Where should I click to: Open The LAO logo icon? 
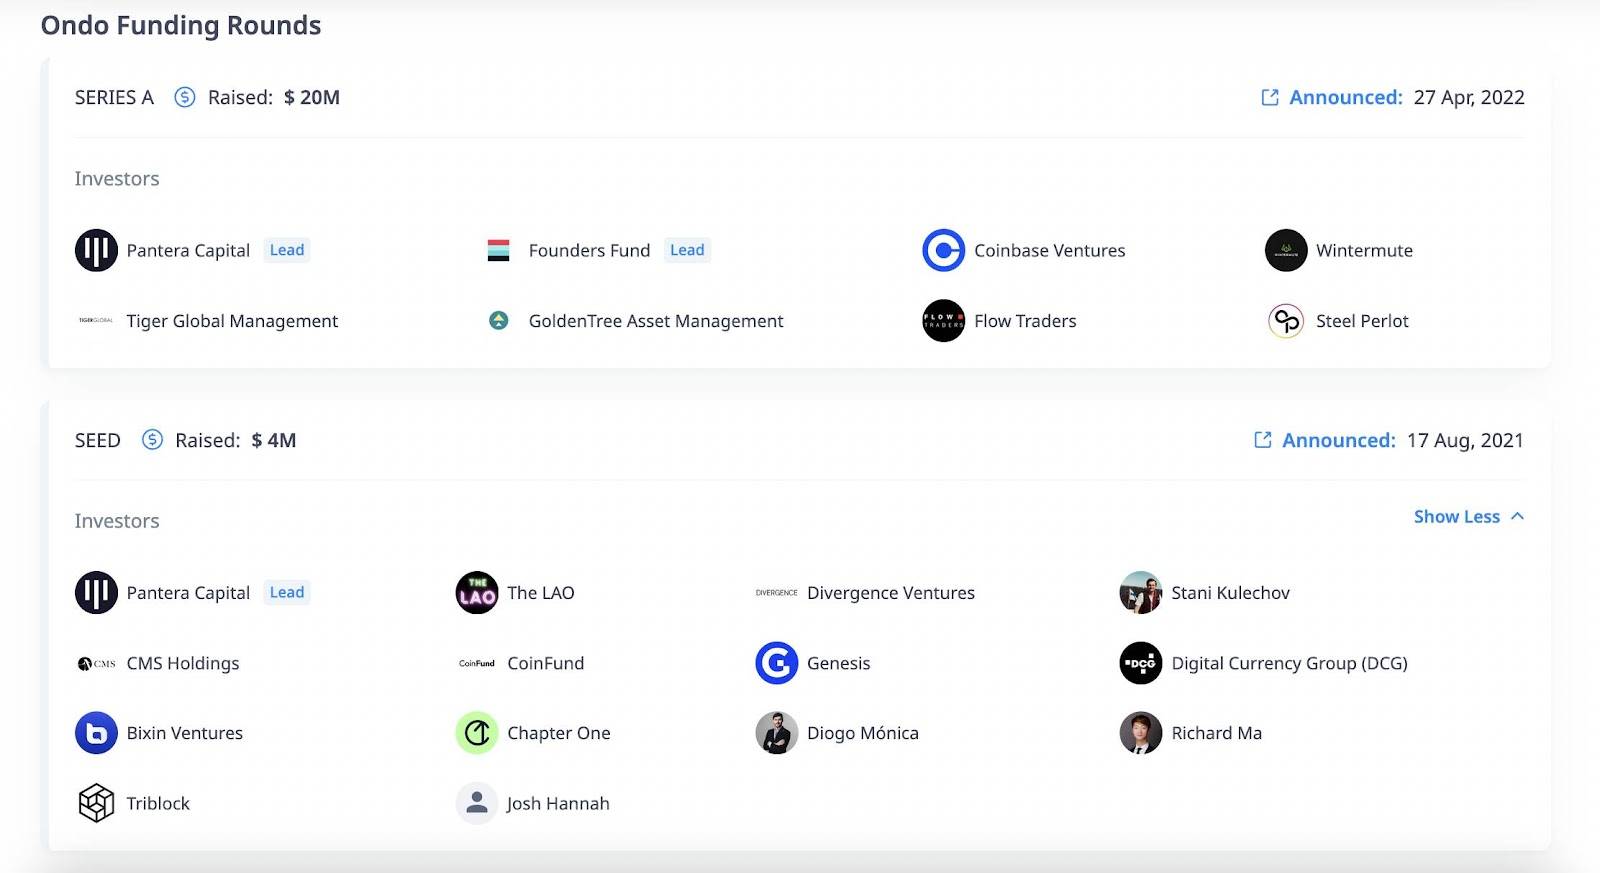pyautogui.click(x=477, y=592)
